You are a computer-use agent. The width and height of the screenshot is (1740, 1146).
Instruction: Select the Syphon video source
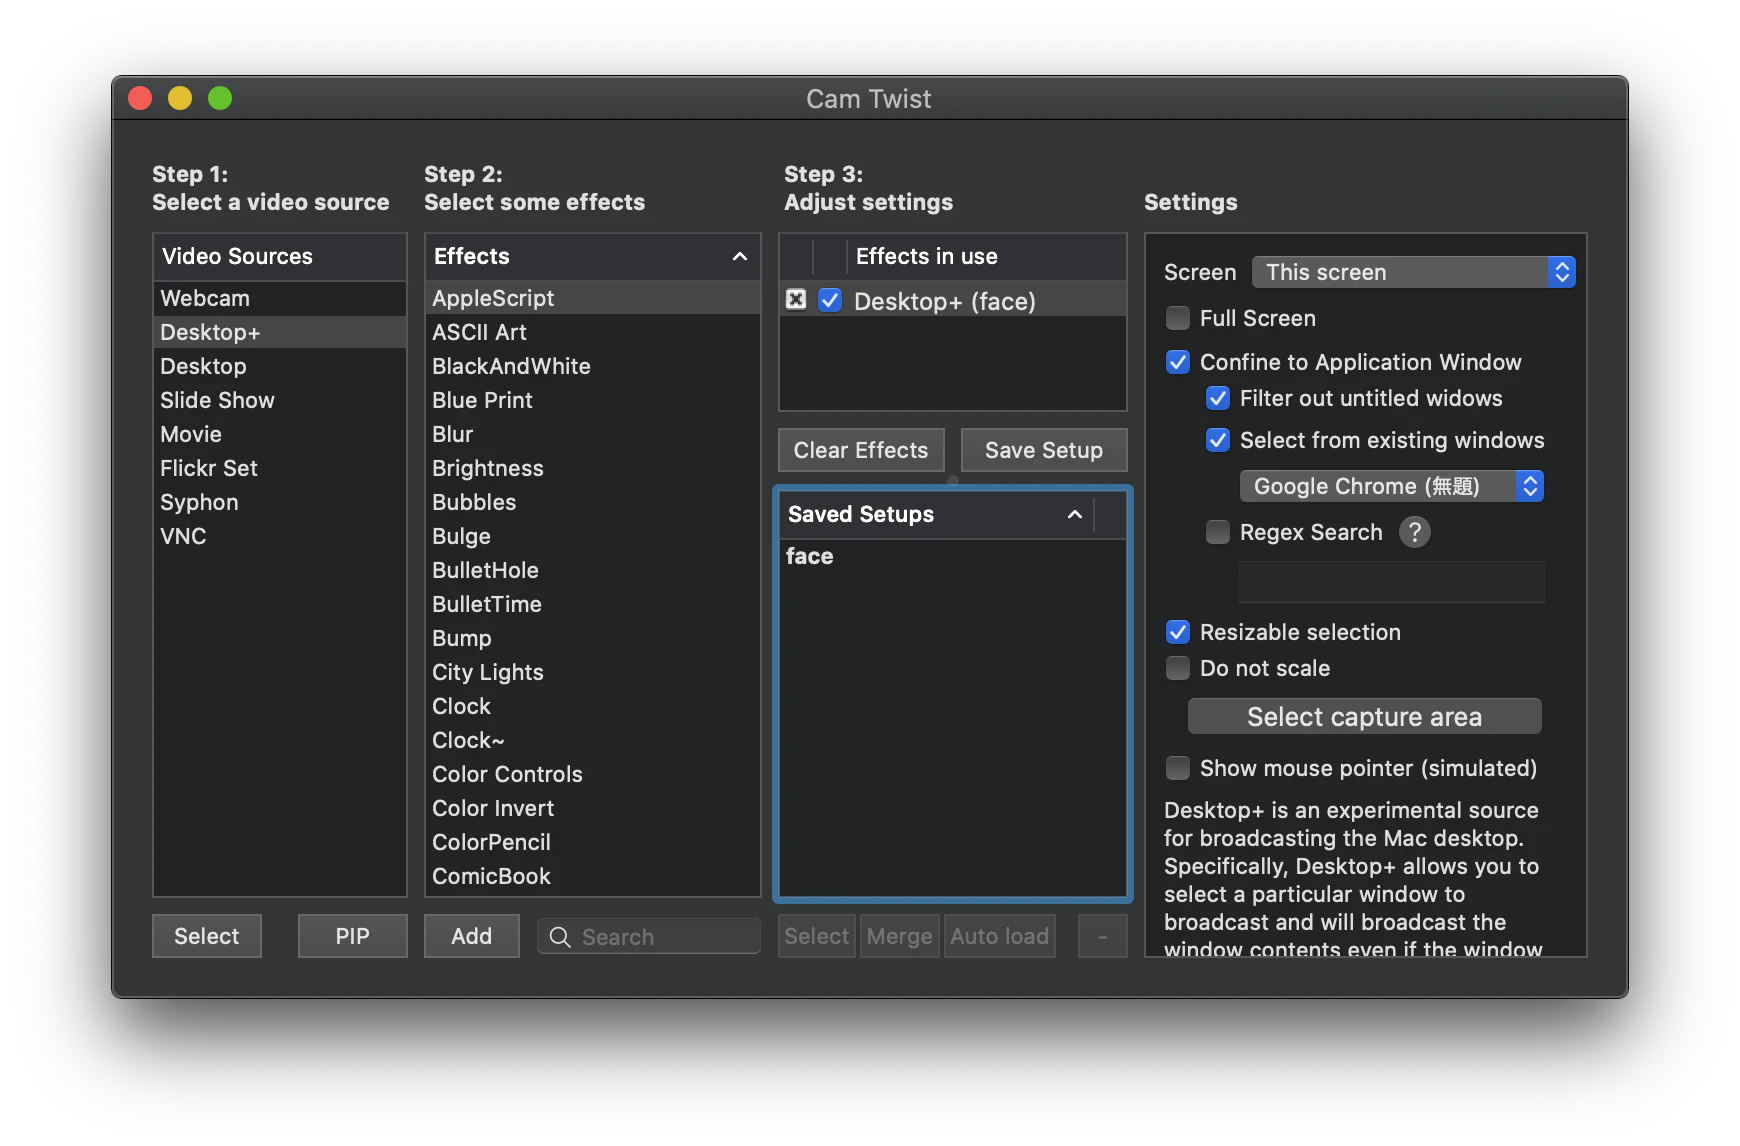[280, 502]
